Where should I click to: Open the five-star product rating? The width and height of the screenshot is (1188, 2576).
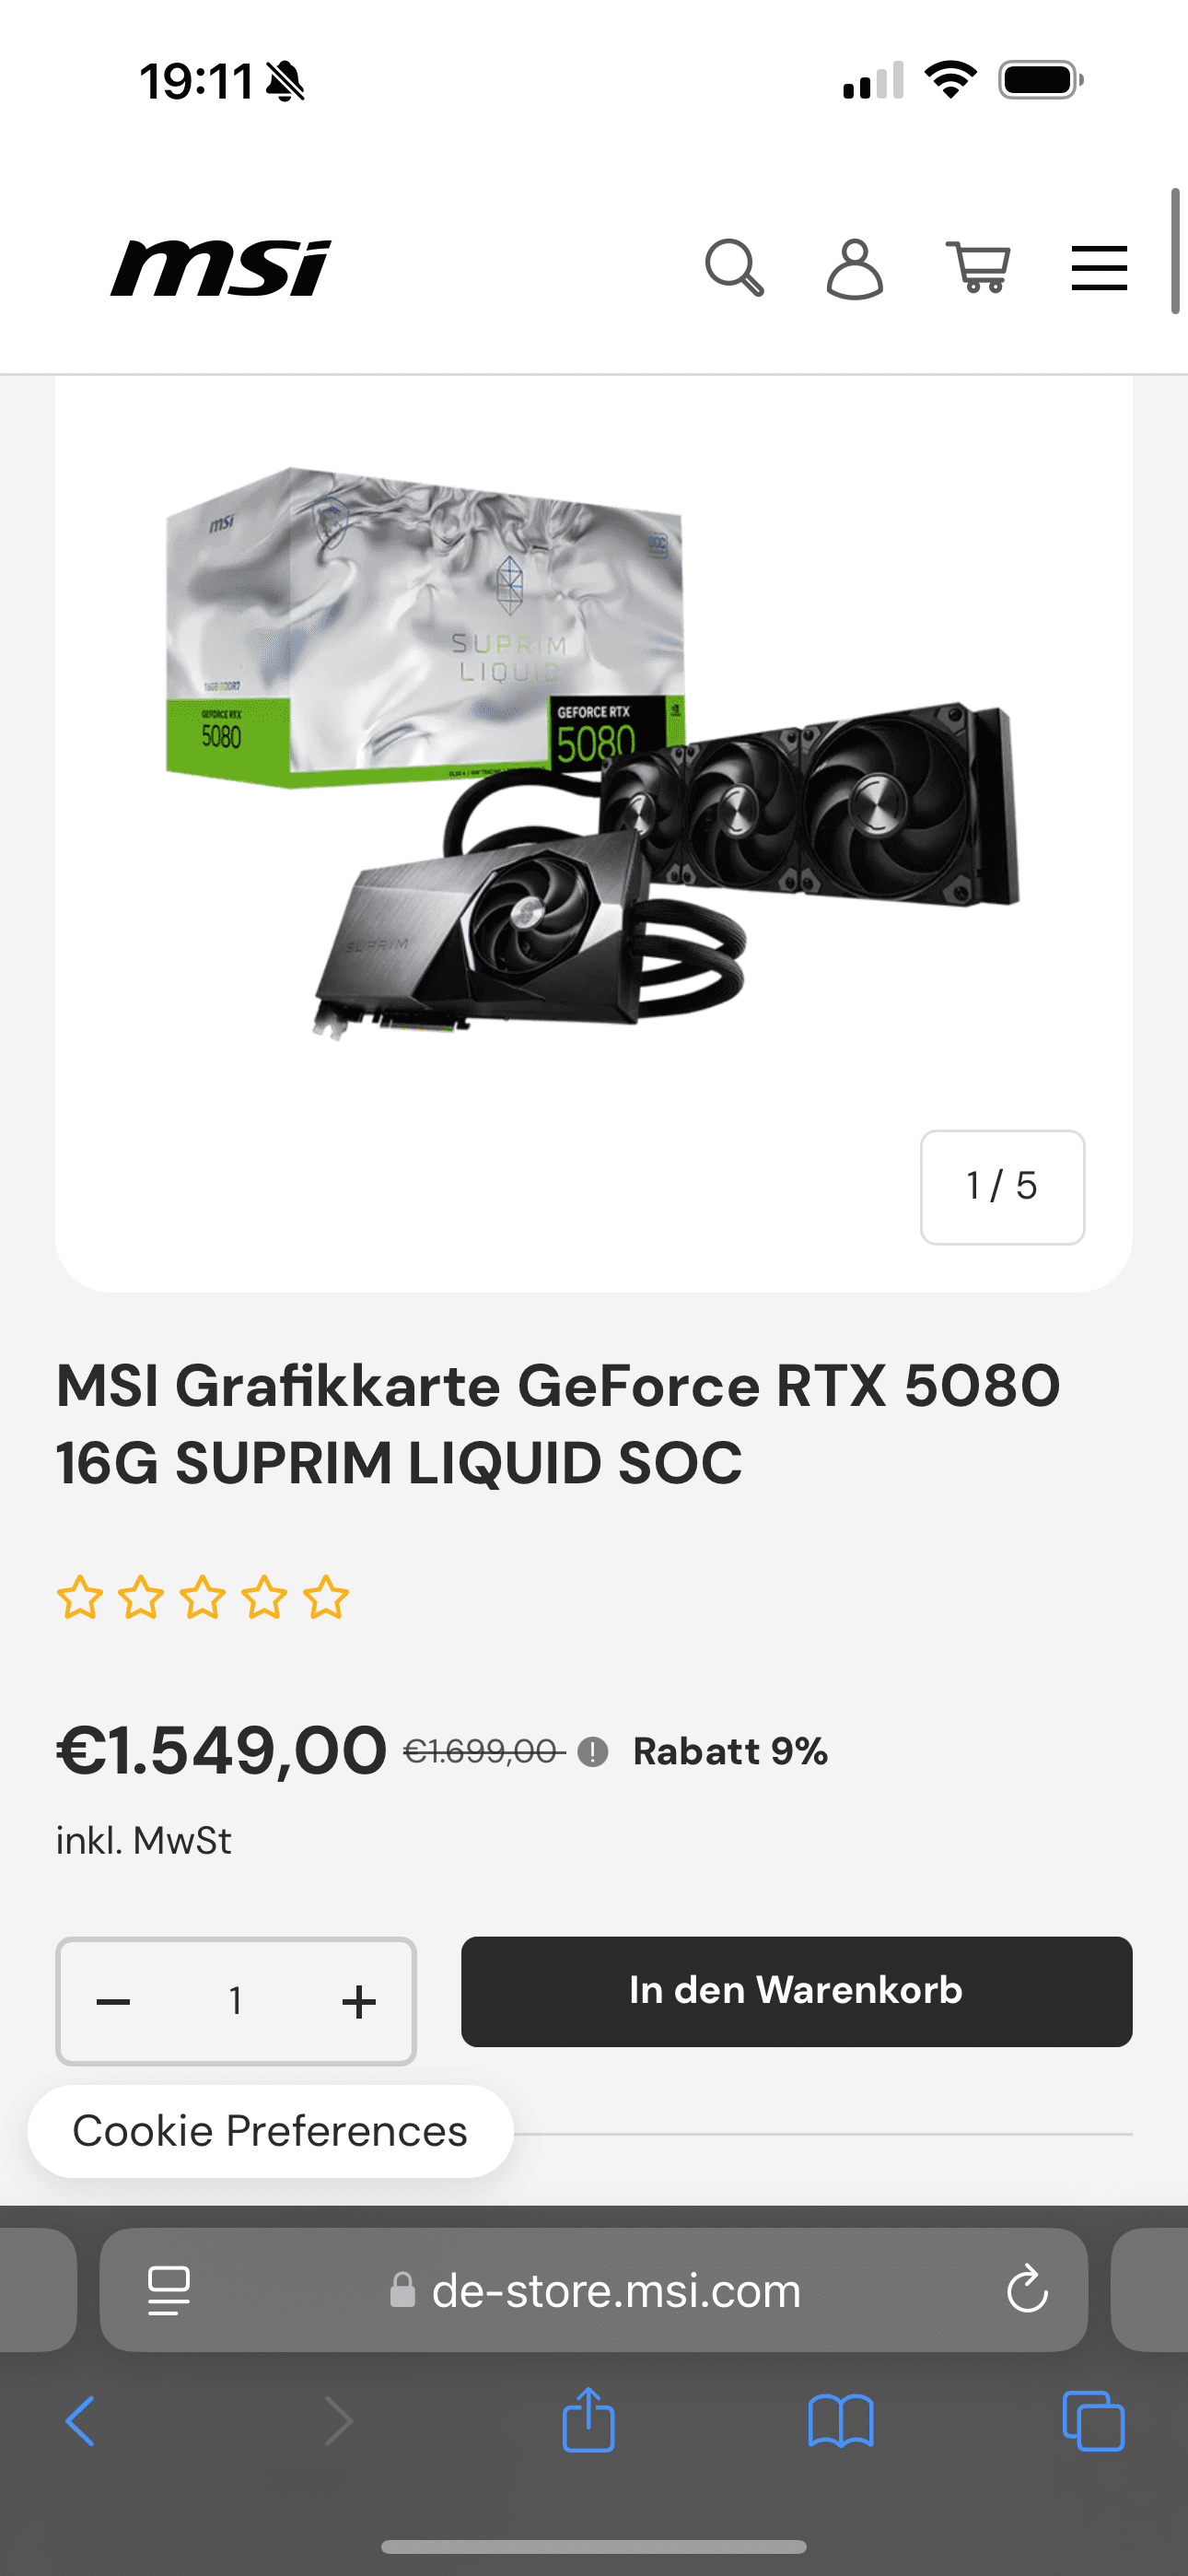(203, 1597)
